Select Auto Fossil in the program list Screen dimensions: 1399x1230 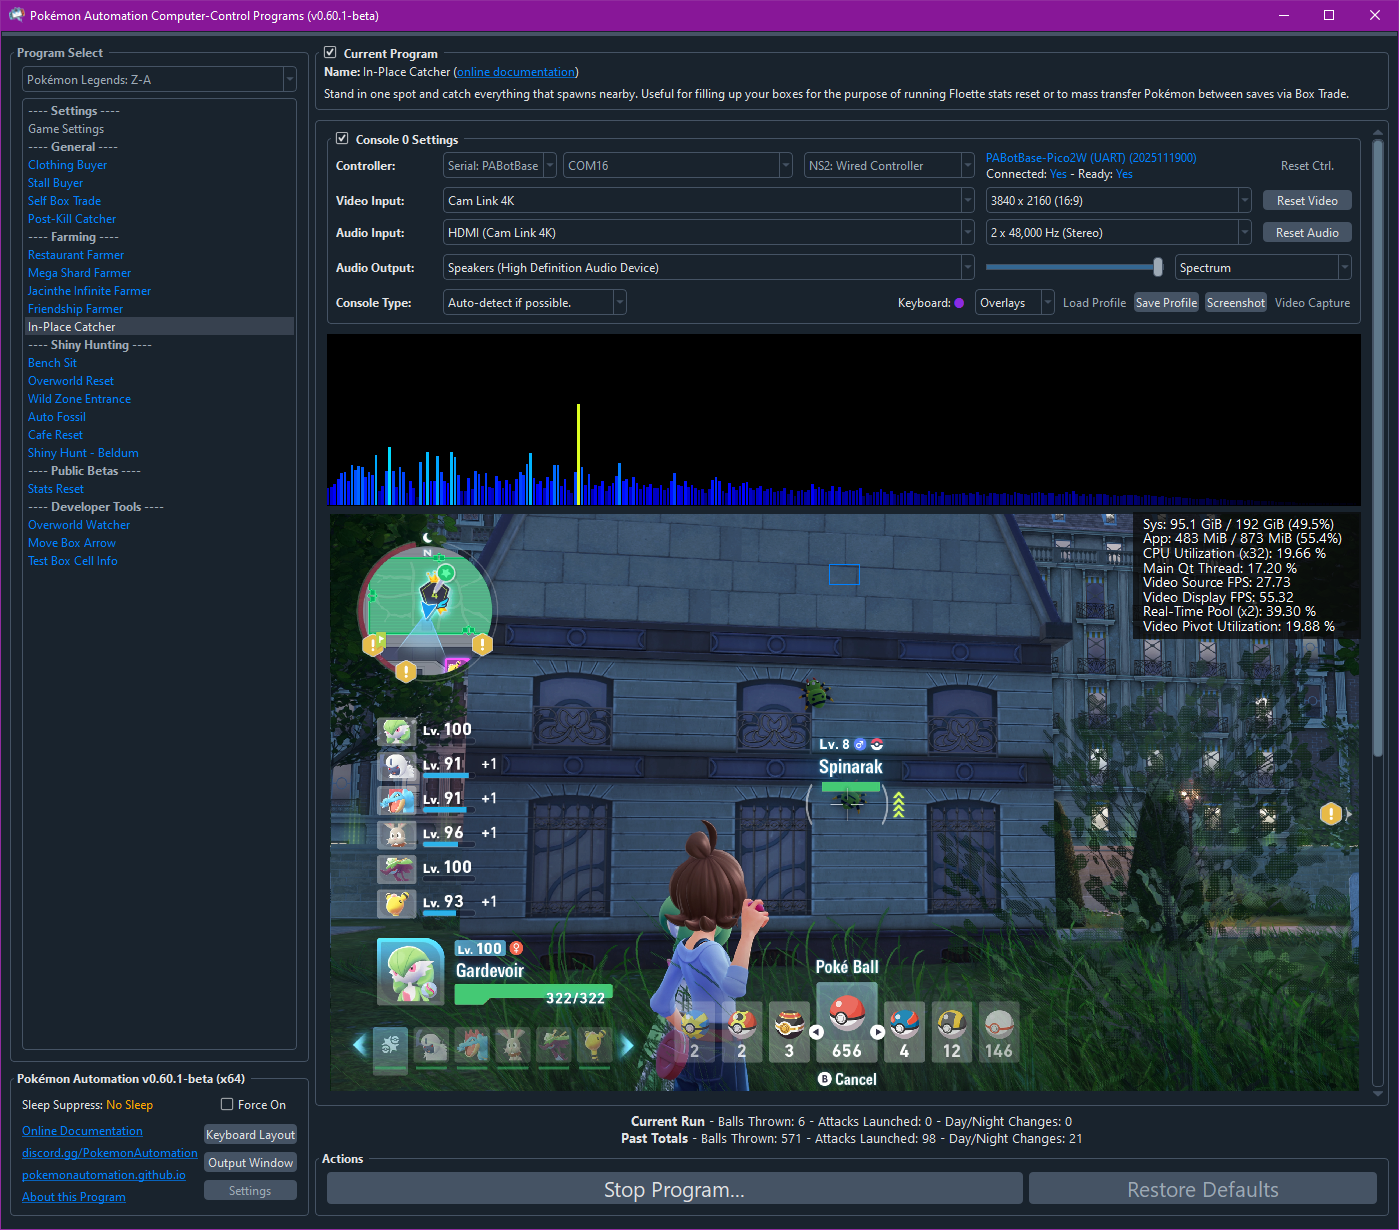pyautogui.click(x=57, y=417)
